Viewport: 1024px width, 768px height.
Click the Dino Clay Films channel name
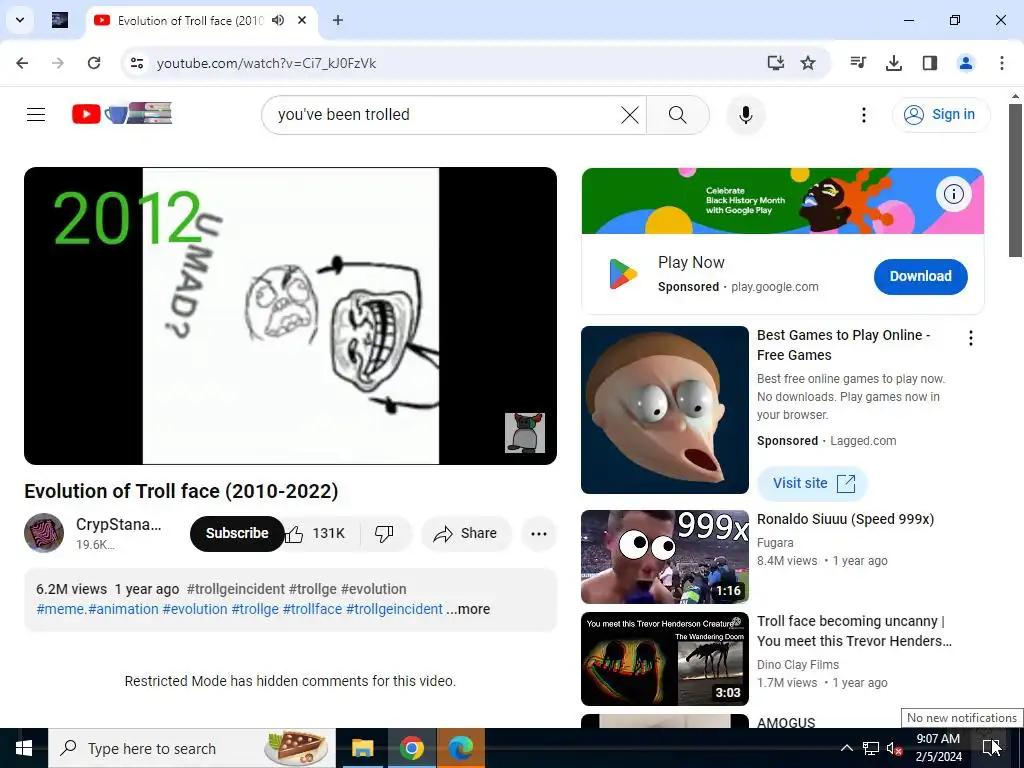click(x=797, y=665)
